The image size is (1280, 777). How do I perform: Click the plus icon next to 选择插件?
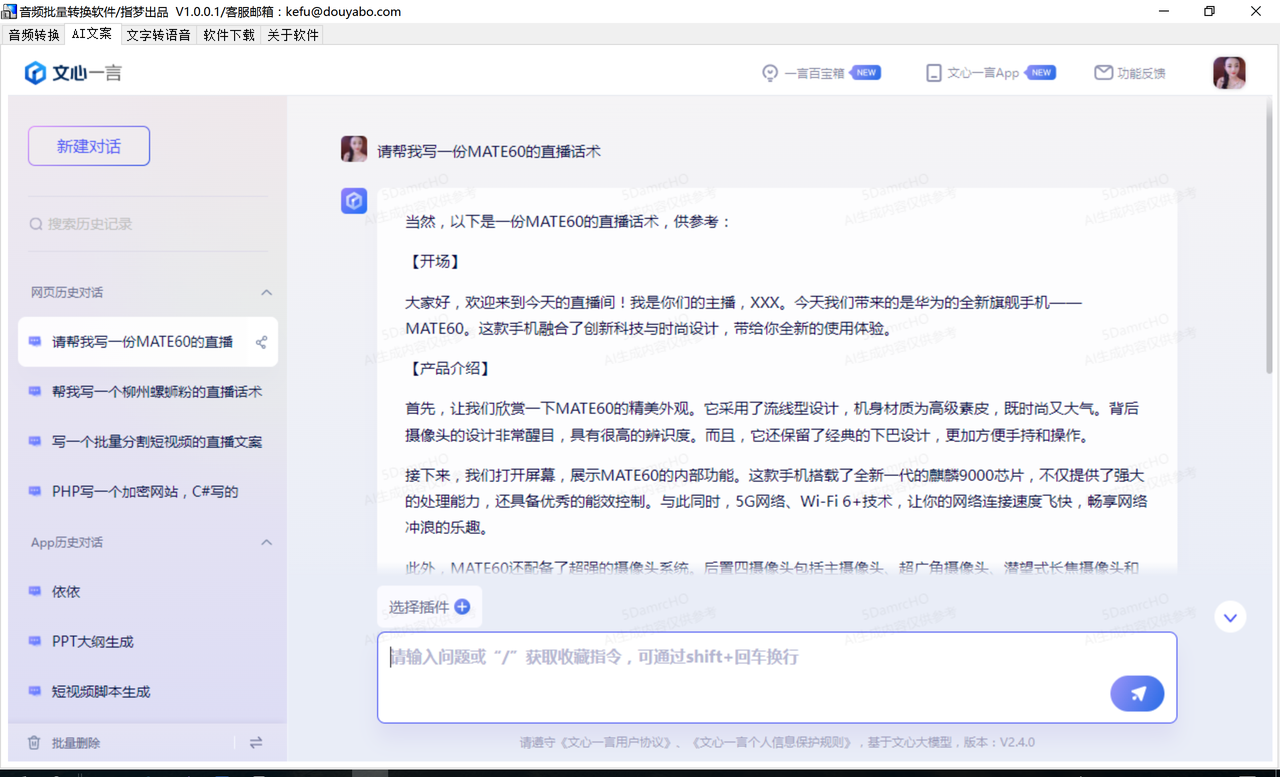462,606
